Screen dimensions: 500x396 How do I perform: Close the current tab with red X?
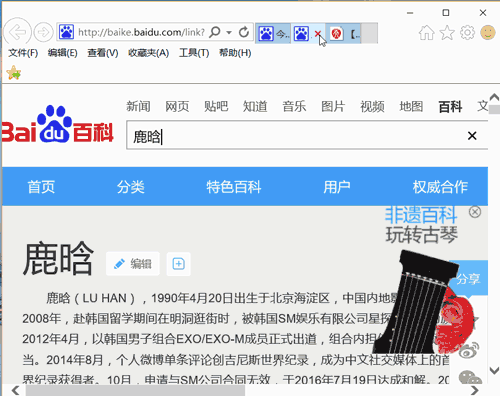(x=317, y=33)
